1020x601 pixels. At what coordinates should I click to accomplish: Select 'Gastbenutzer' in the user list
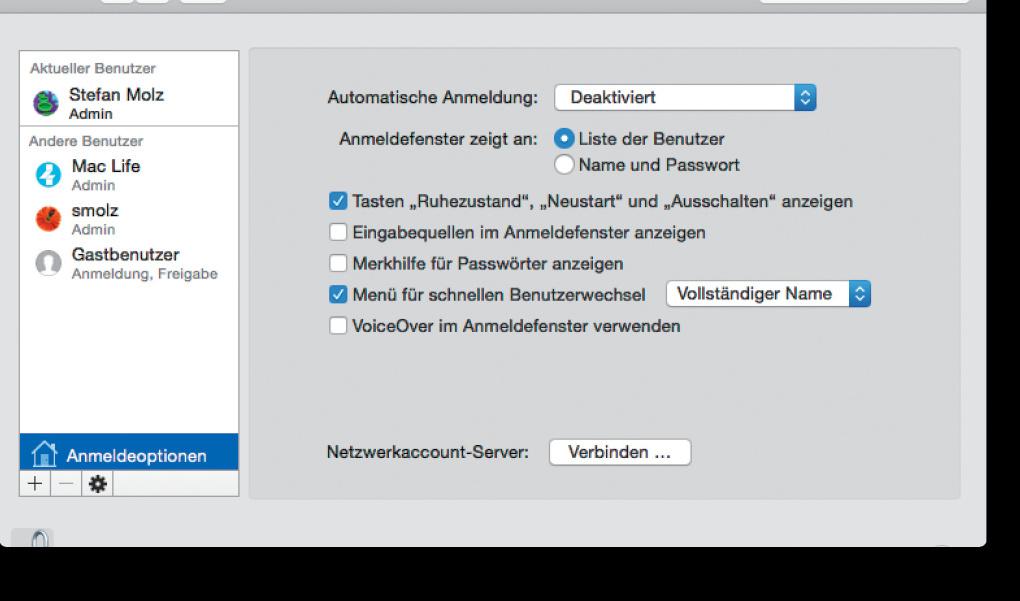(129, 263)
